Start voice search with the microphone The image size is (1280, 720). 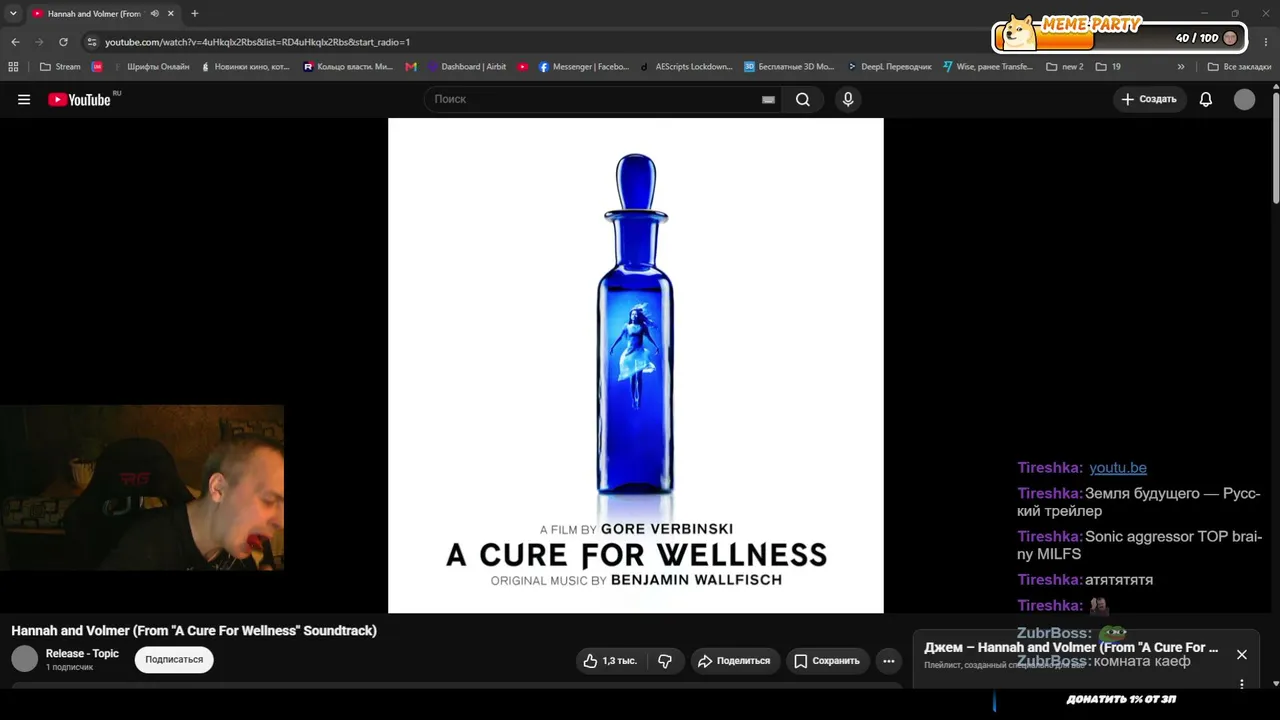point(848,99)
